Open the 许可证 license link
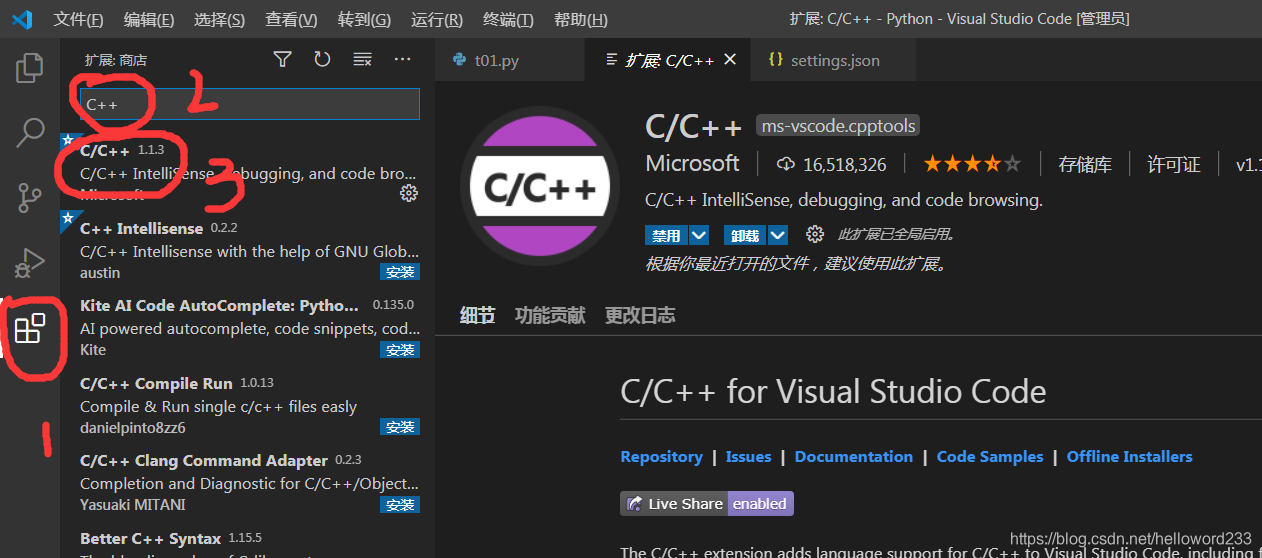1262x558 pixels. [x=1174, y=165]
